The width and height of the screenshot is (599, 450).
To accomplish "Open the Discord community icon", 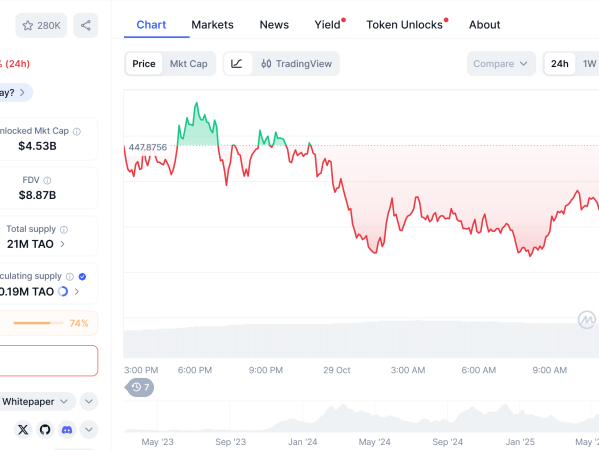I will click(67, 430).
